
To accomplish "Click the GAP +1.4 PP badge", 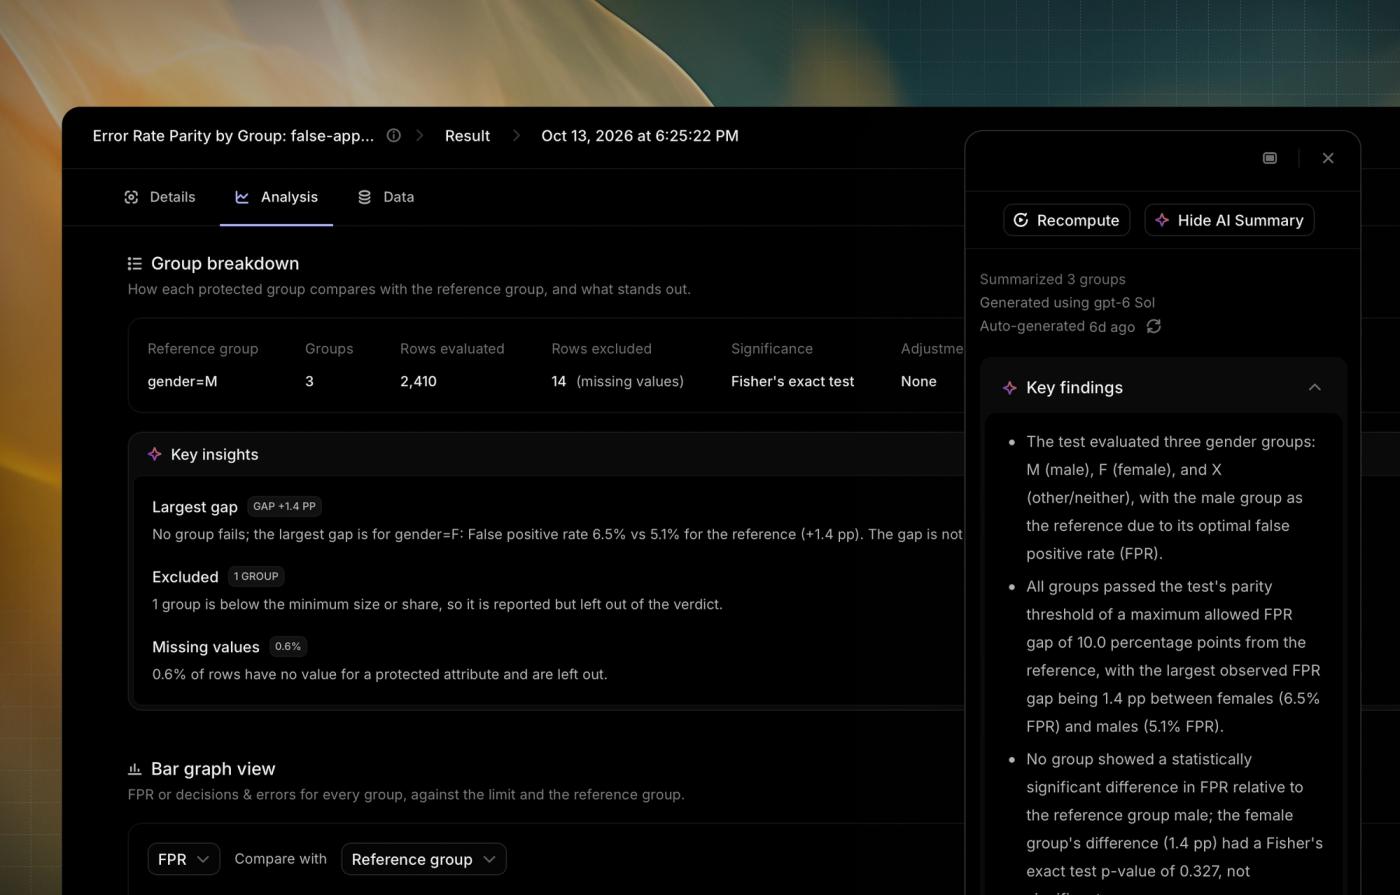I will (x=285, y=506).
